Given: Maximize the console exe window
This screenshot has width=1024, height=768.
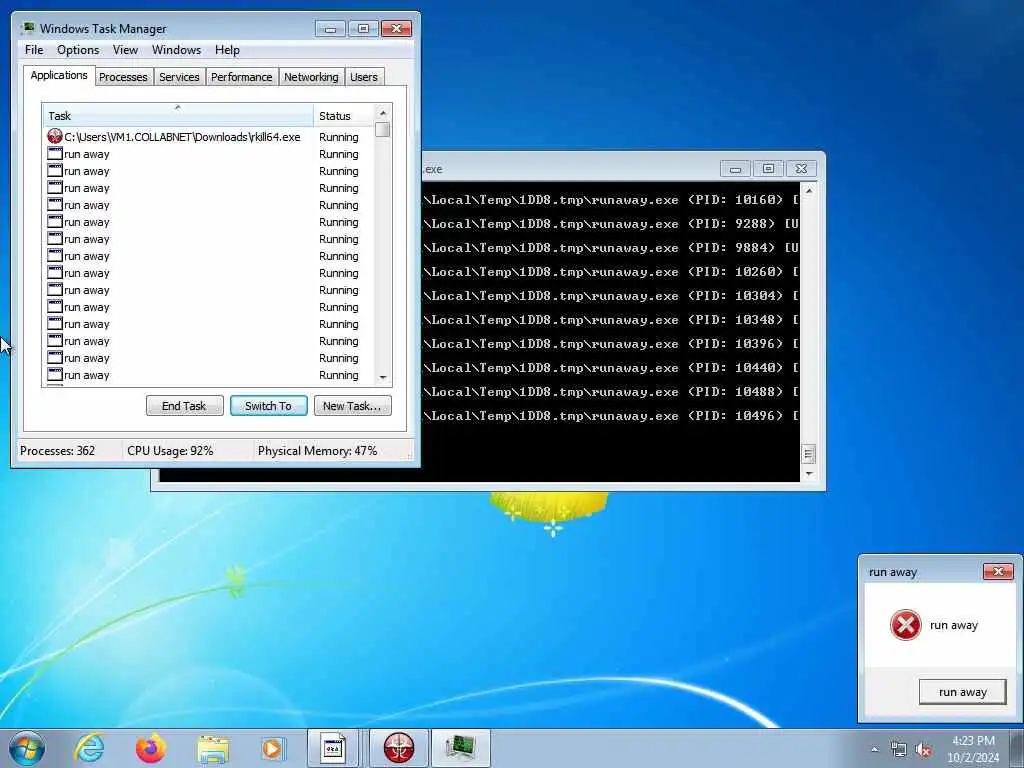Looking at the screenshot, I should click(769, 168).
